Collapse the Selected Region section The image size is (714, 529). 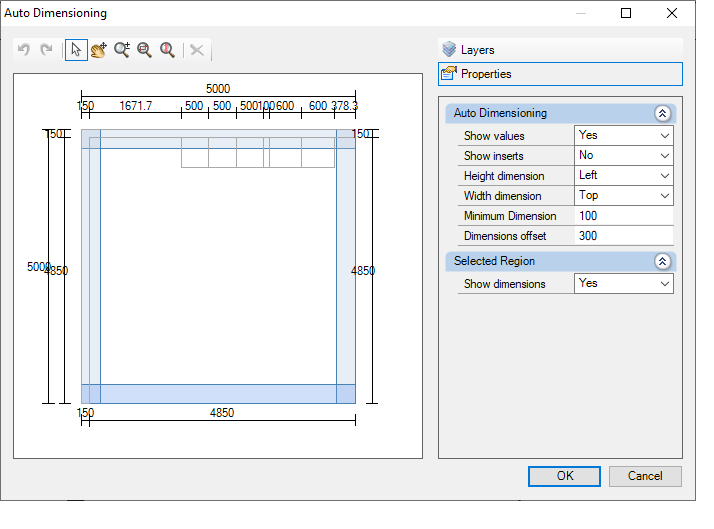click(663, 261)
